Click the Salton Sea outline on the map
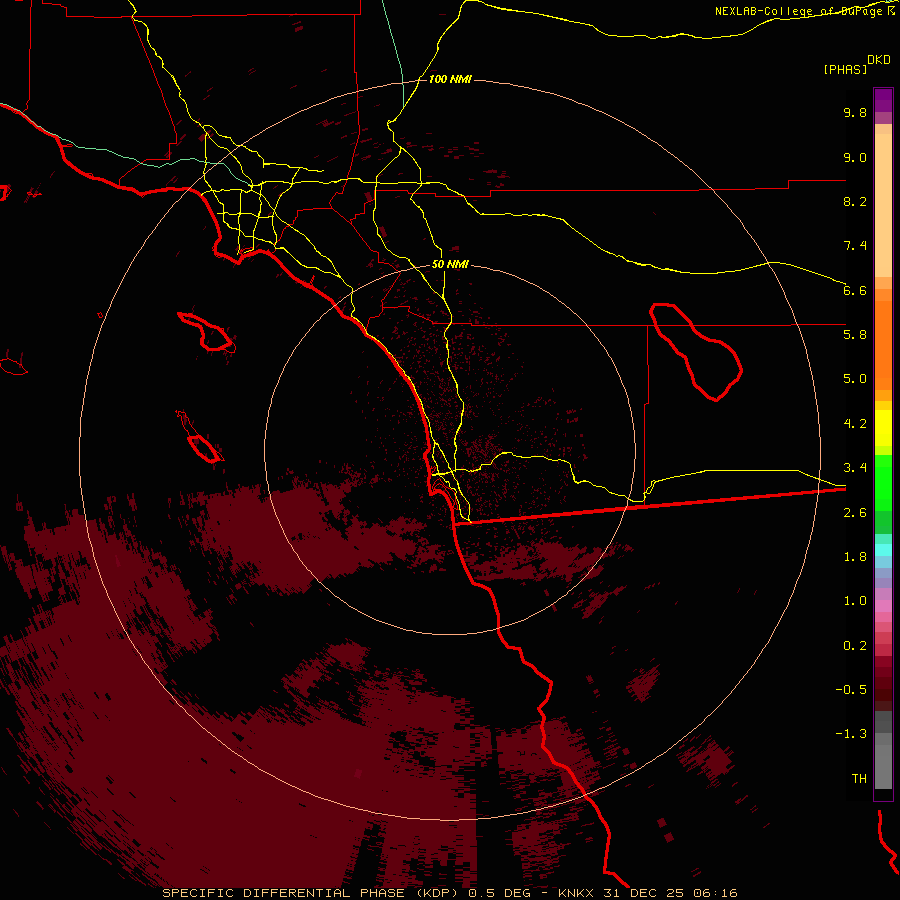900x900 pixels. point(695,351)
